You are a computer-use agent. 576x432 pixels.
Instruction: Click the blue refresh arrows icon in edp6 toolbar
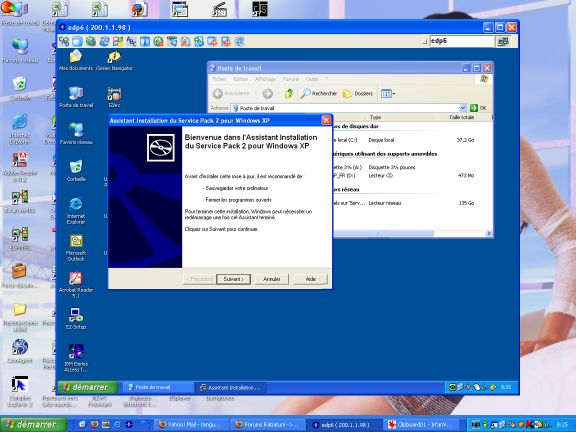tap(104, 41)
